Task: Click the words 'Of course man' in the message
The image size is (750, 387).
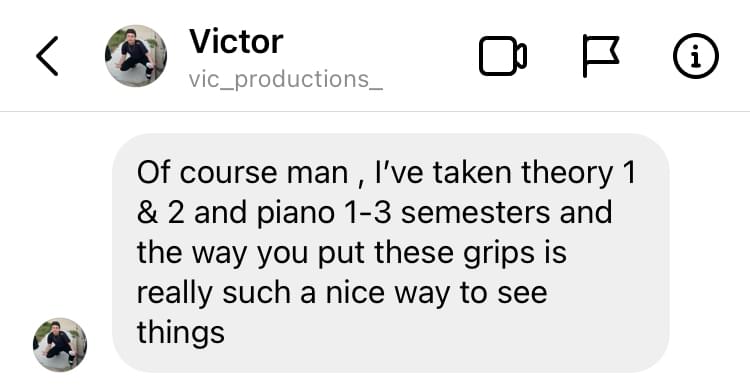Action: (x=242, y=173)
